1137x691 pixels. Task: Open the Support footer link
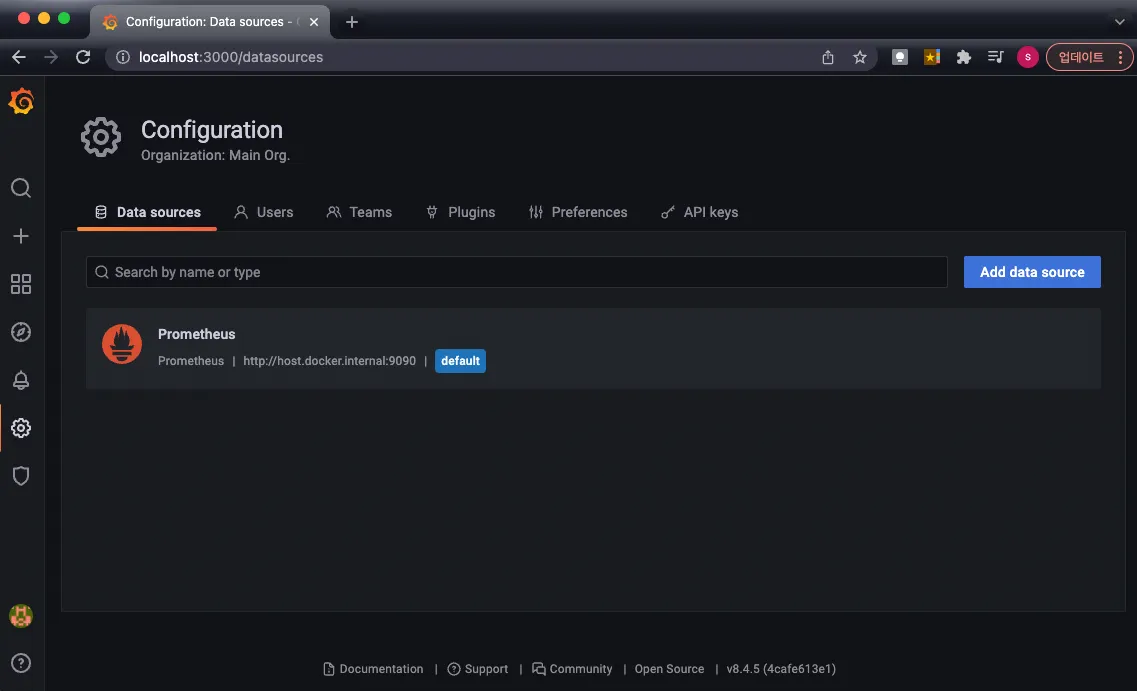[x=478, y=669]
